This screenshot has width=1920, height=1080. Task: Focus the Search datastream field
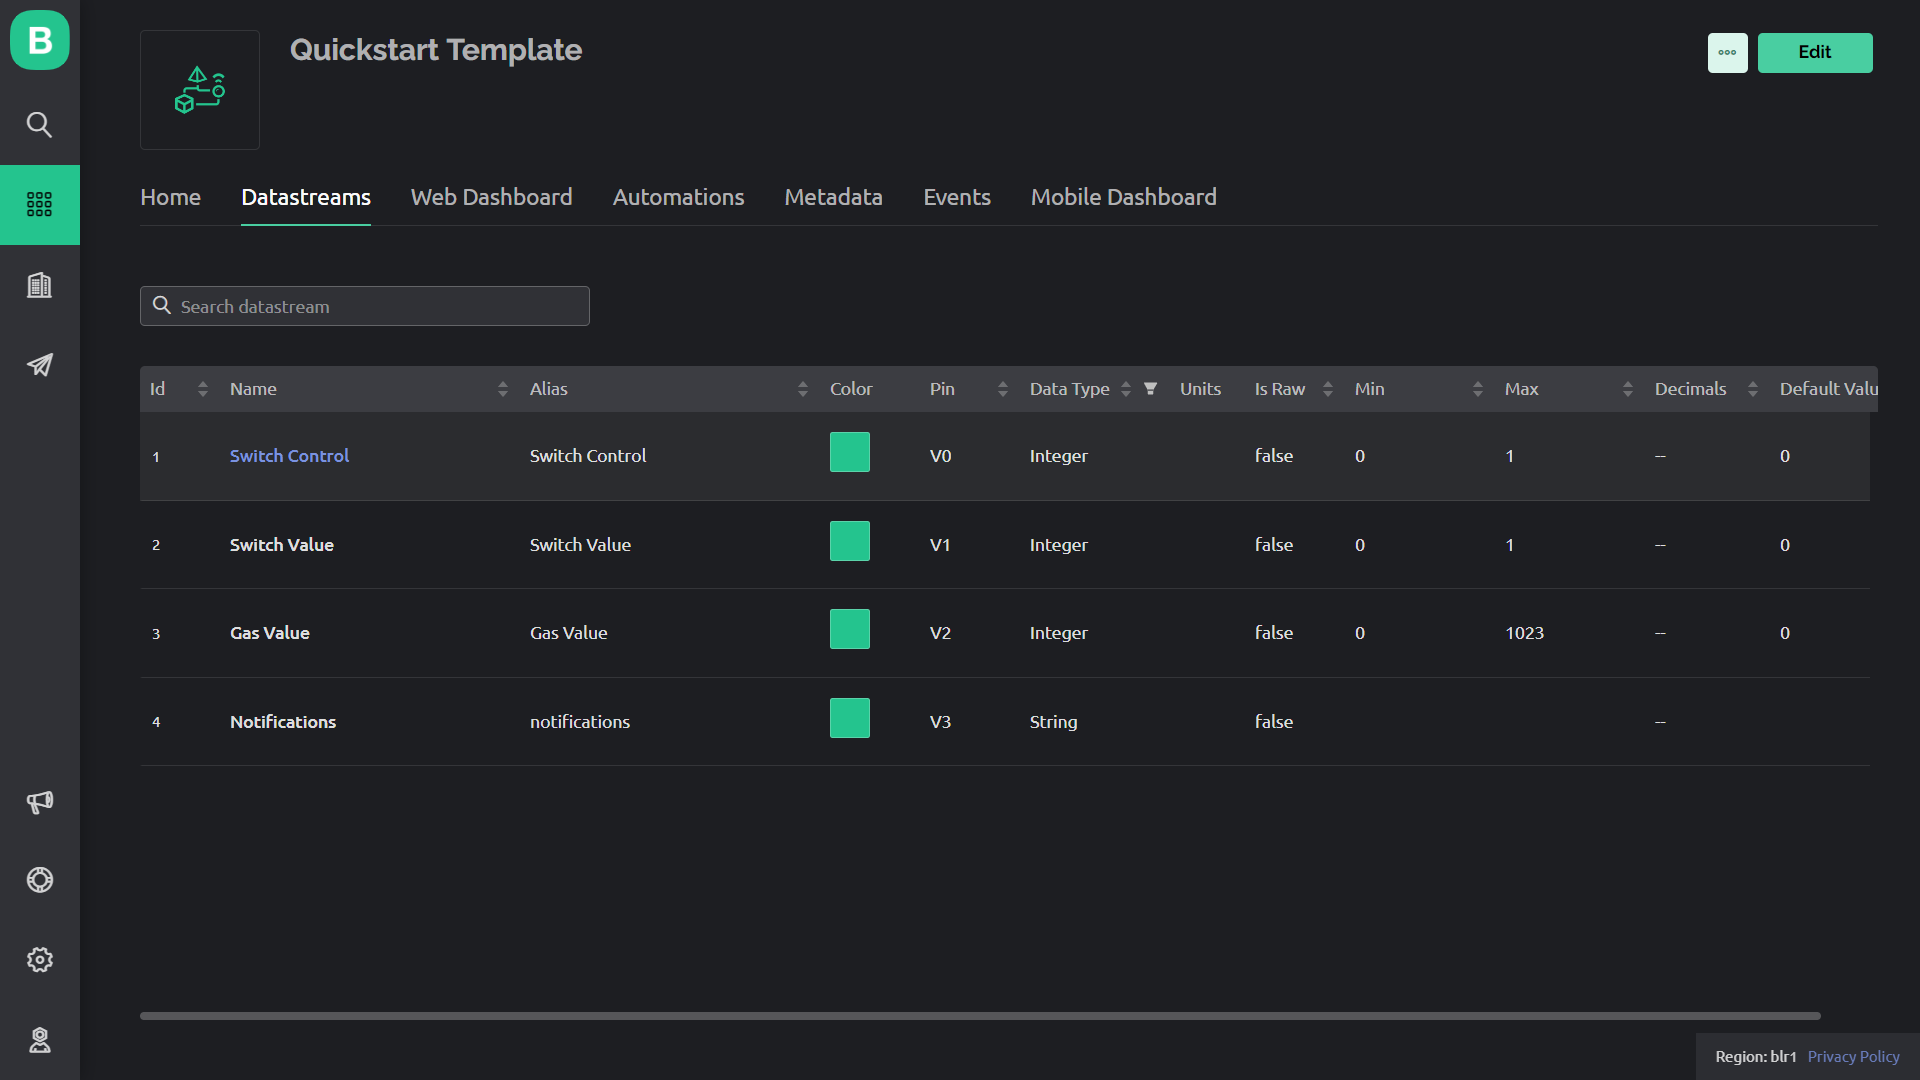(x=380, y=307)
